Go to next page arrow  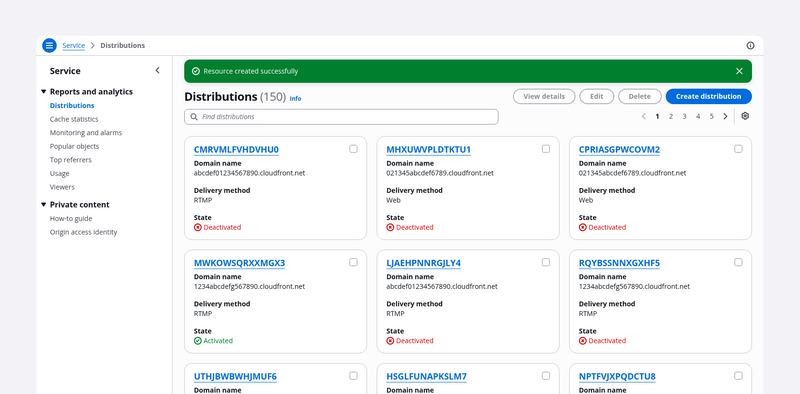coord(725,116)
